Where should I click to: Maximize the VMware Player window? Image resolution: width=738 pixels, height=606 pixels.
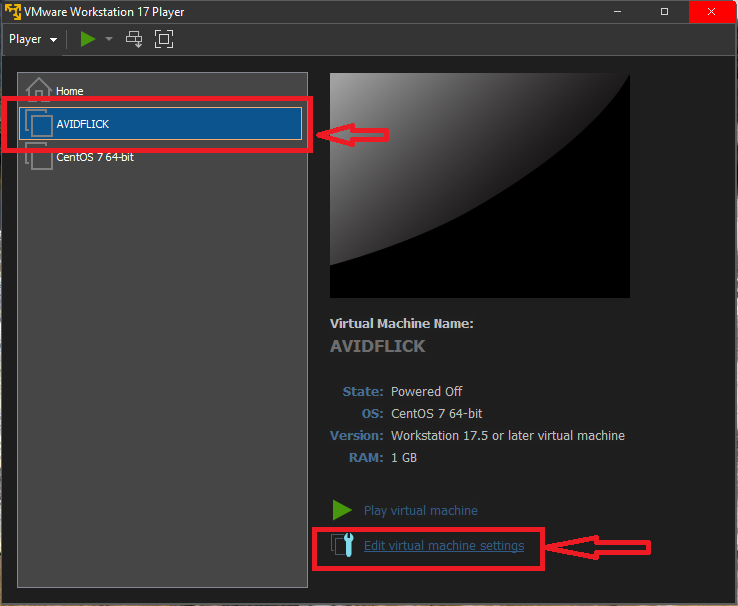[x=664, y=12]
